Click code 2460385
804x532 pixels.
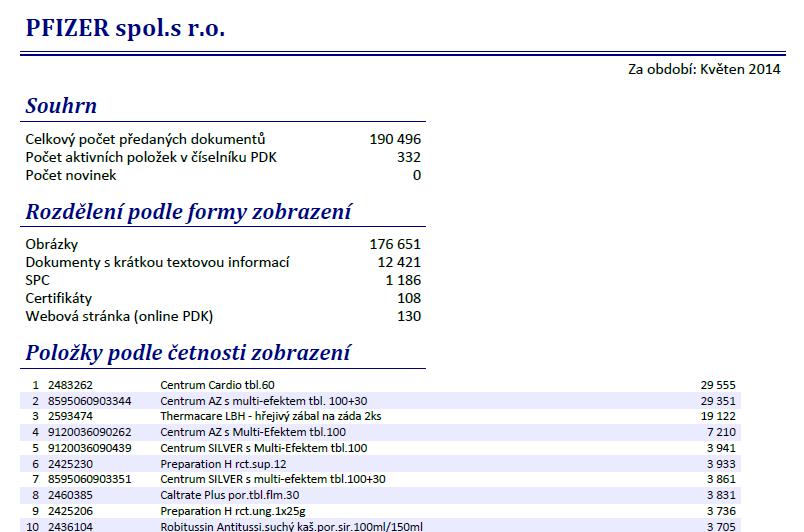tap(70, 495)
